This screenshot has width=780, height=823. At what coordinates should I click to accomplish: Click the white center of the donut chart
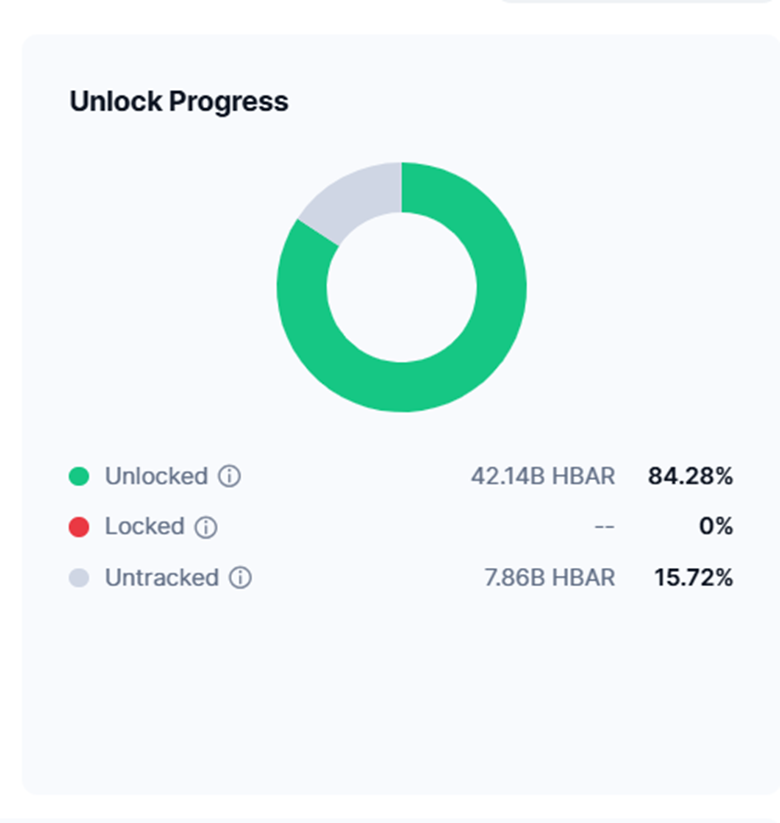click(401, 287)
